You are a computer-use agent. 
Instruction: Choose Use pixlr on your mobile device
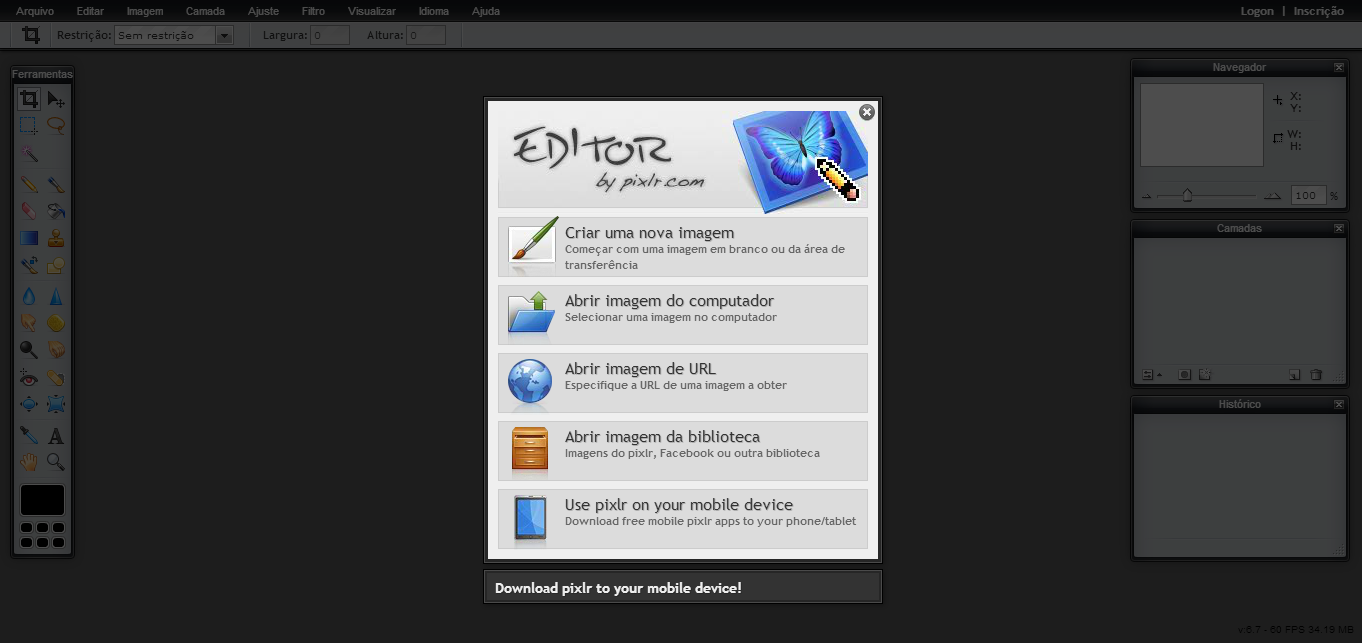pyautogui.click(x=683, y=519)
